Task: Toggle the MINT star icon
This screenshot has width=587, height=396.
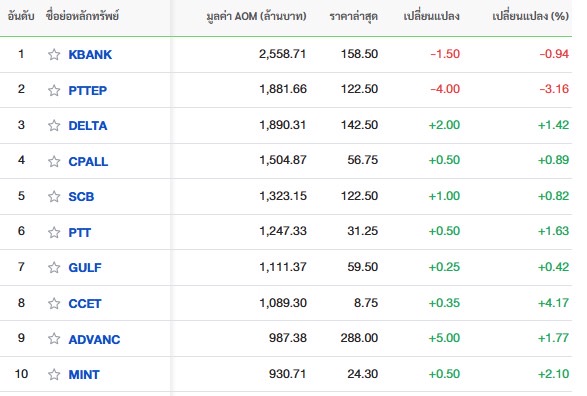Action: point(54,374)
